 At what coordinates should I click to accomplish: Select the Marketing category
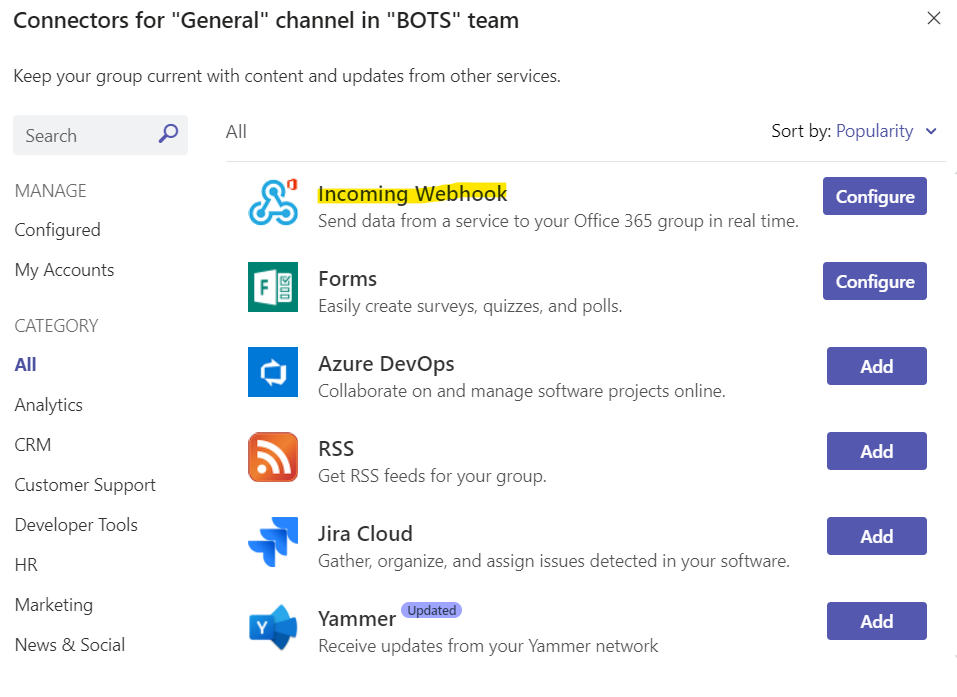click(x=54, y=605)
